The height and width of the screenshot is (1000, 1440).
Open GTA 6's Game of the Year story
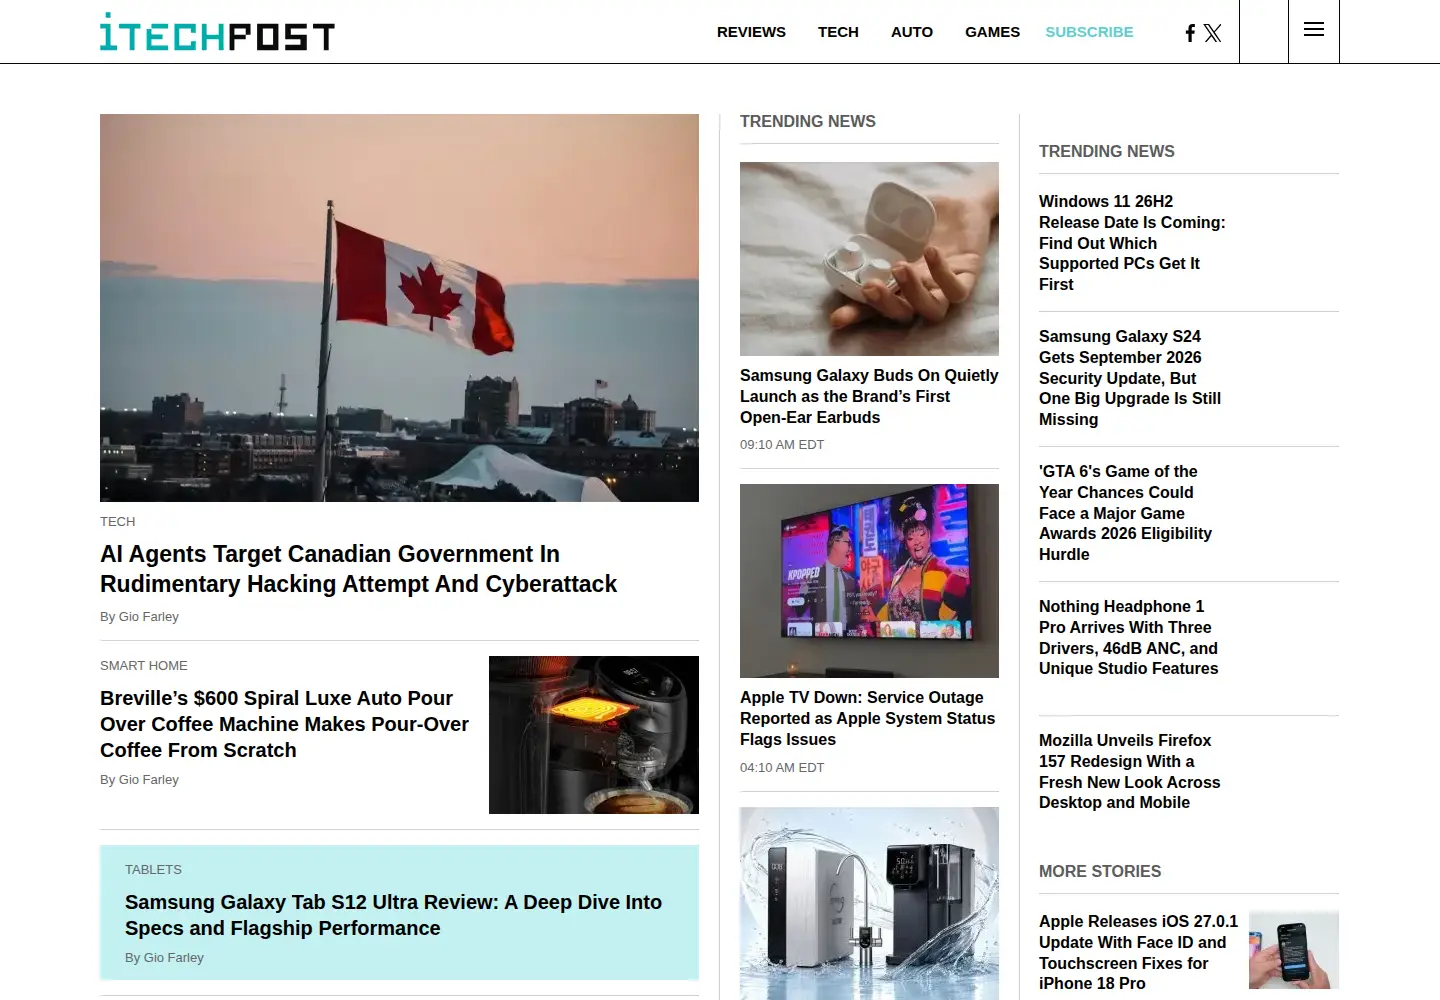click(1125, 513)
